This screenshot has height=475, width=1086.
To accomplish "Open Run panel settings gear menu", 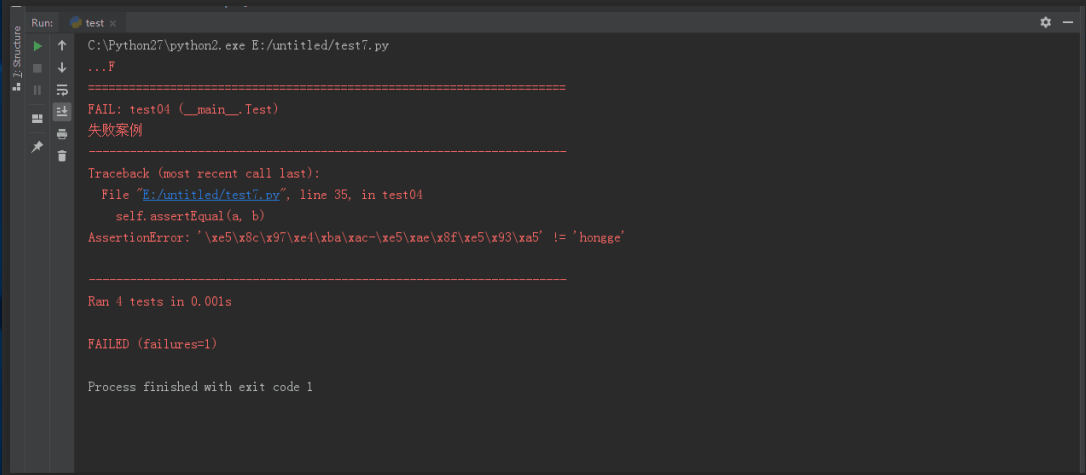I will click(1046, 22).
